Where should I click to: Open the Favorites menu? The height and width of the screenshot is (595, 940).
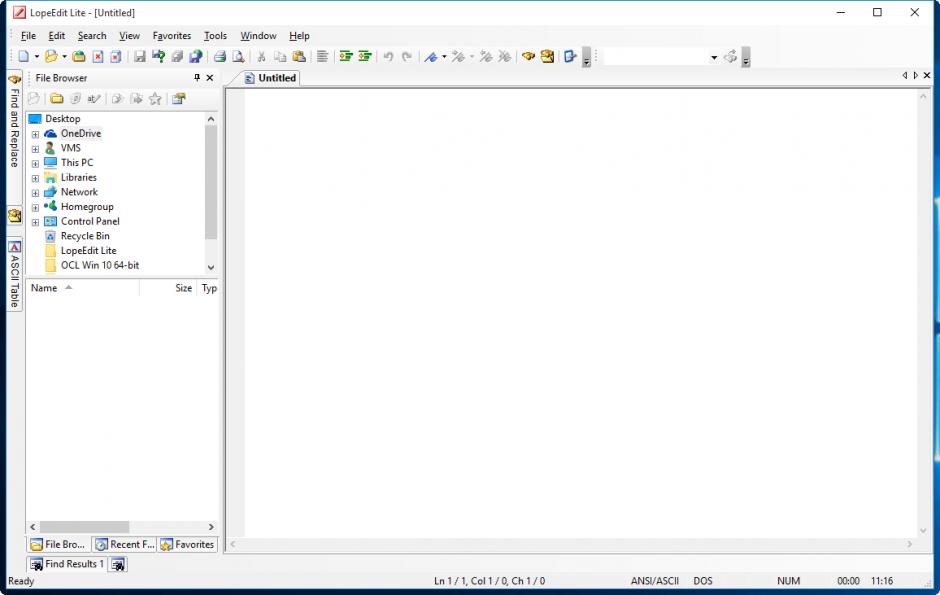click(x=171, y=36)
